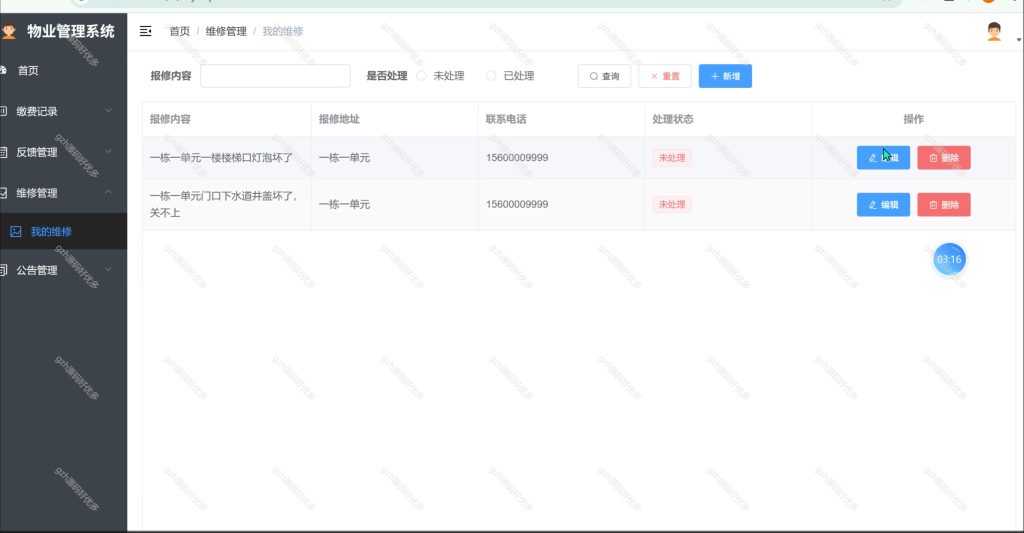Open 维修管理 breadcrumb item

pos(226,31)
